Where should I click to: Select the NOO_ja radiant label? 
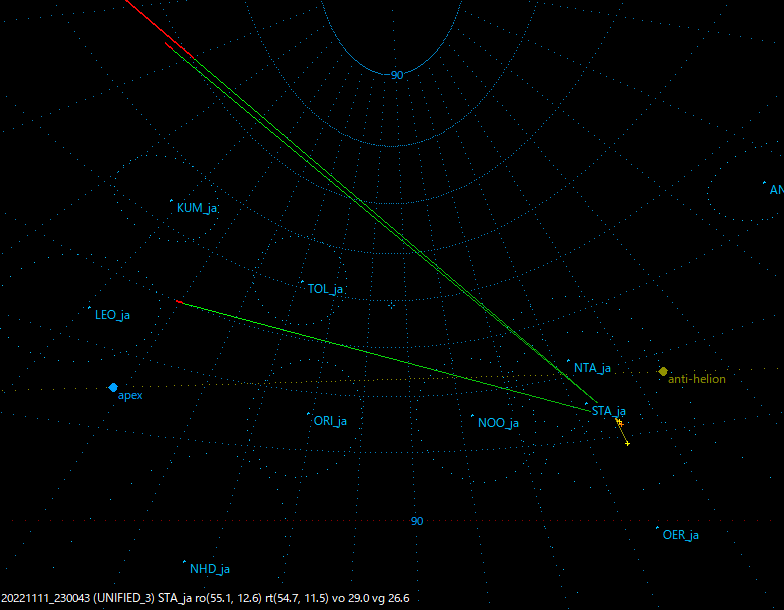(498, 423)
